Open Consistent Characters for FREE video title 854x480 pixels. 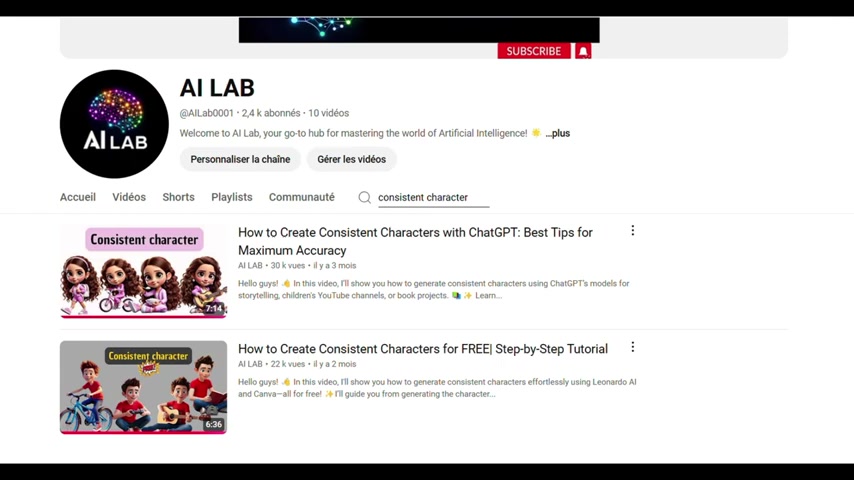[x=423, y=349]
